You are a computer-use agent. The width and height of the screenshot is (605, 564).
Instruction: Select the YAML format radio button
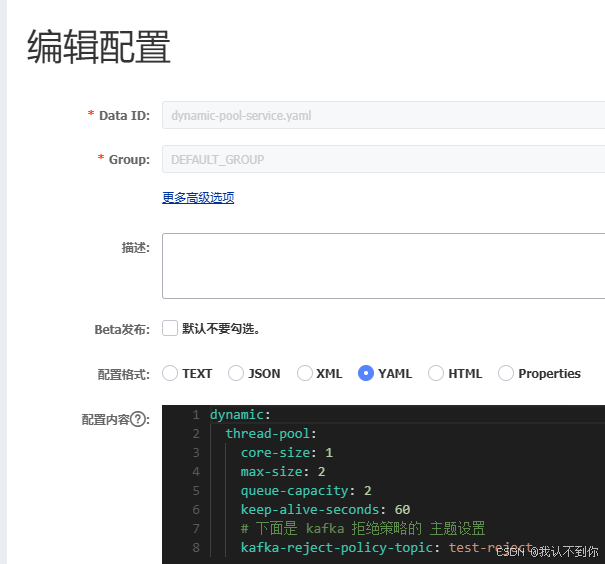[366, 373]
